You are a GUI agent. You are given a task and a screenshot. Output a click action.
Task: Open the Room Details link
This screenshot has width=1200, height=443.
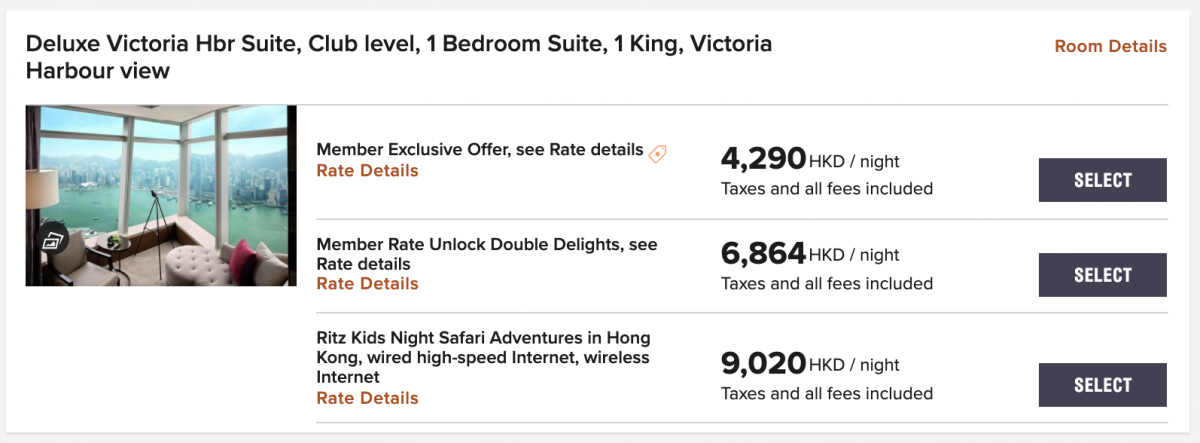pos(1110,46)
